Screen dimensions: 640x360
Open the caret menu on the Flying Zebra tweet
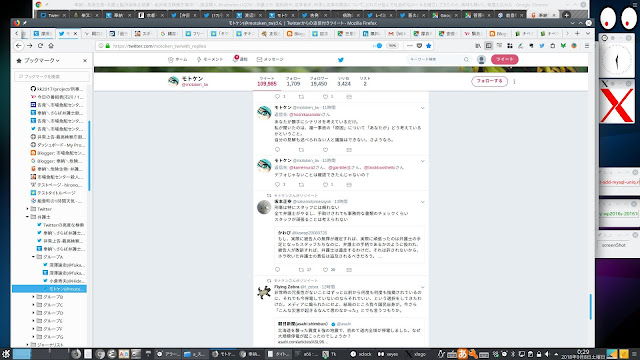[x=422, y=287]
